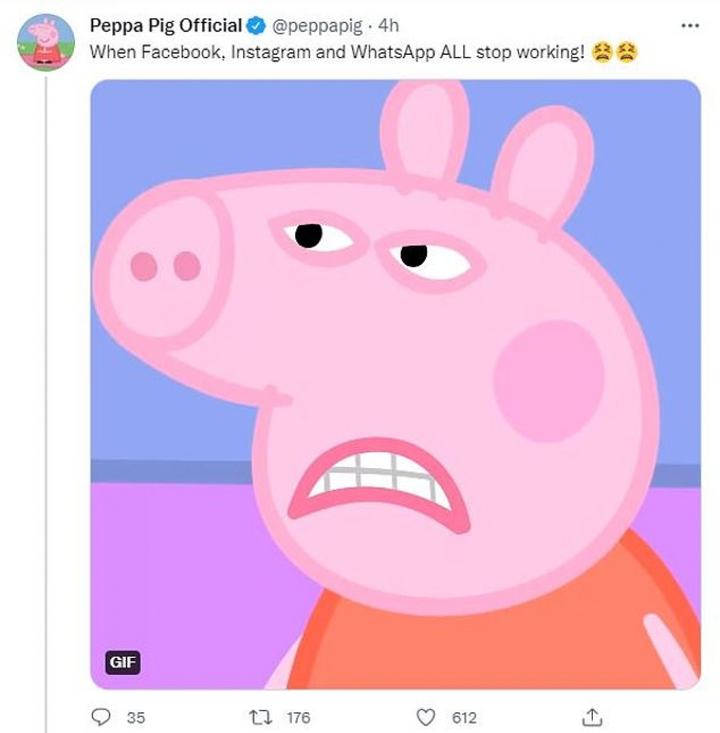Viewport: 720px width, 733px height.
Task: Click the grey thread line below avatar
Action: pos(46,400)
